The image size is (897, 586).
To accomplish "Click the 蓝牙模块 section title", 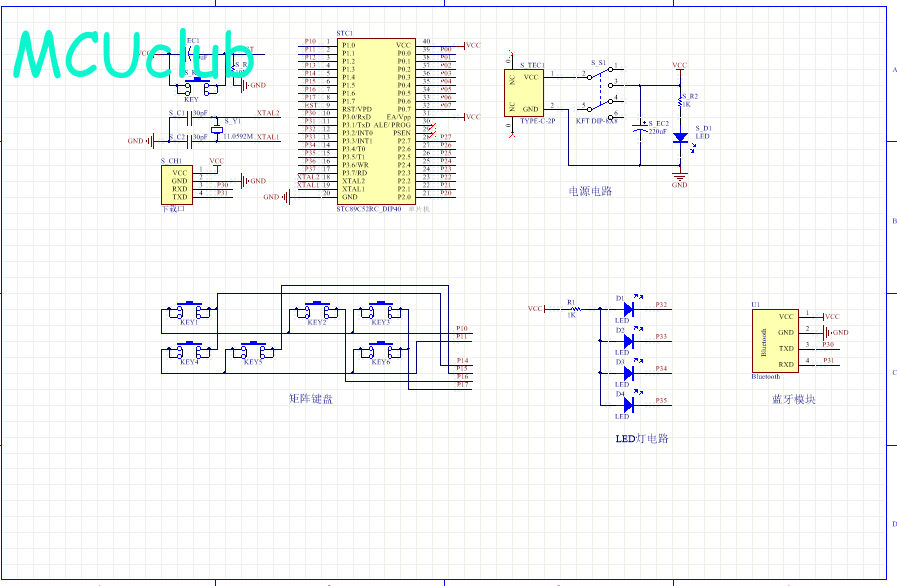I will (x=793, y=399).
